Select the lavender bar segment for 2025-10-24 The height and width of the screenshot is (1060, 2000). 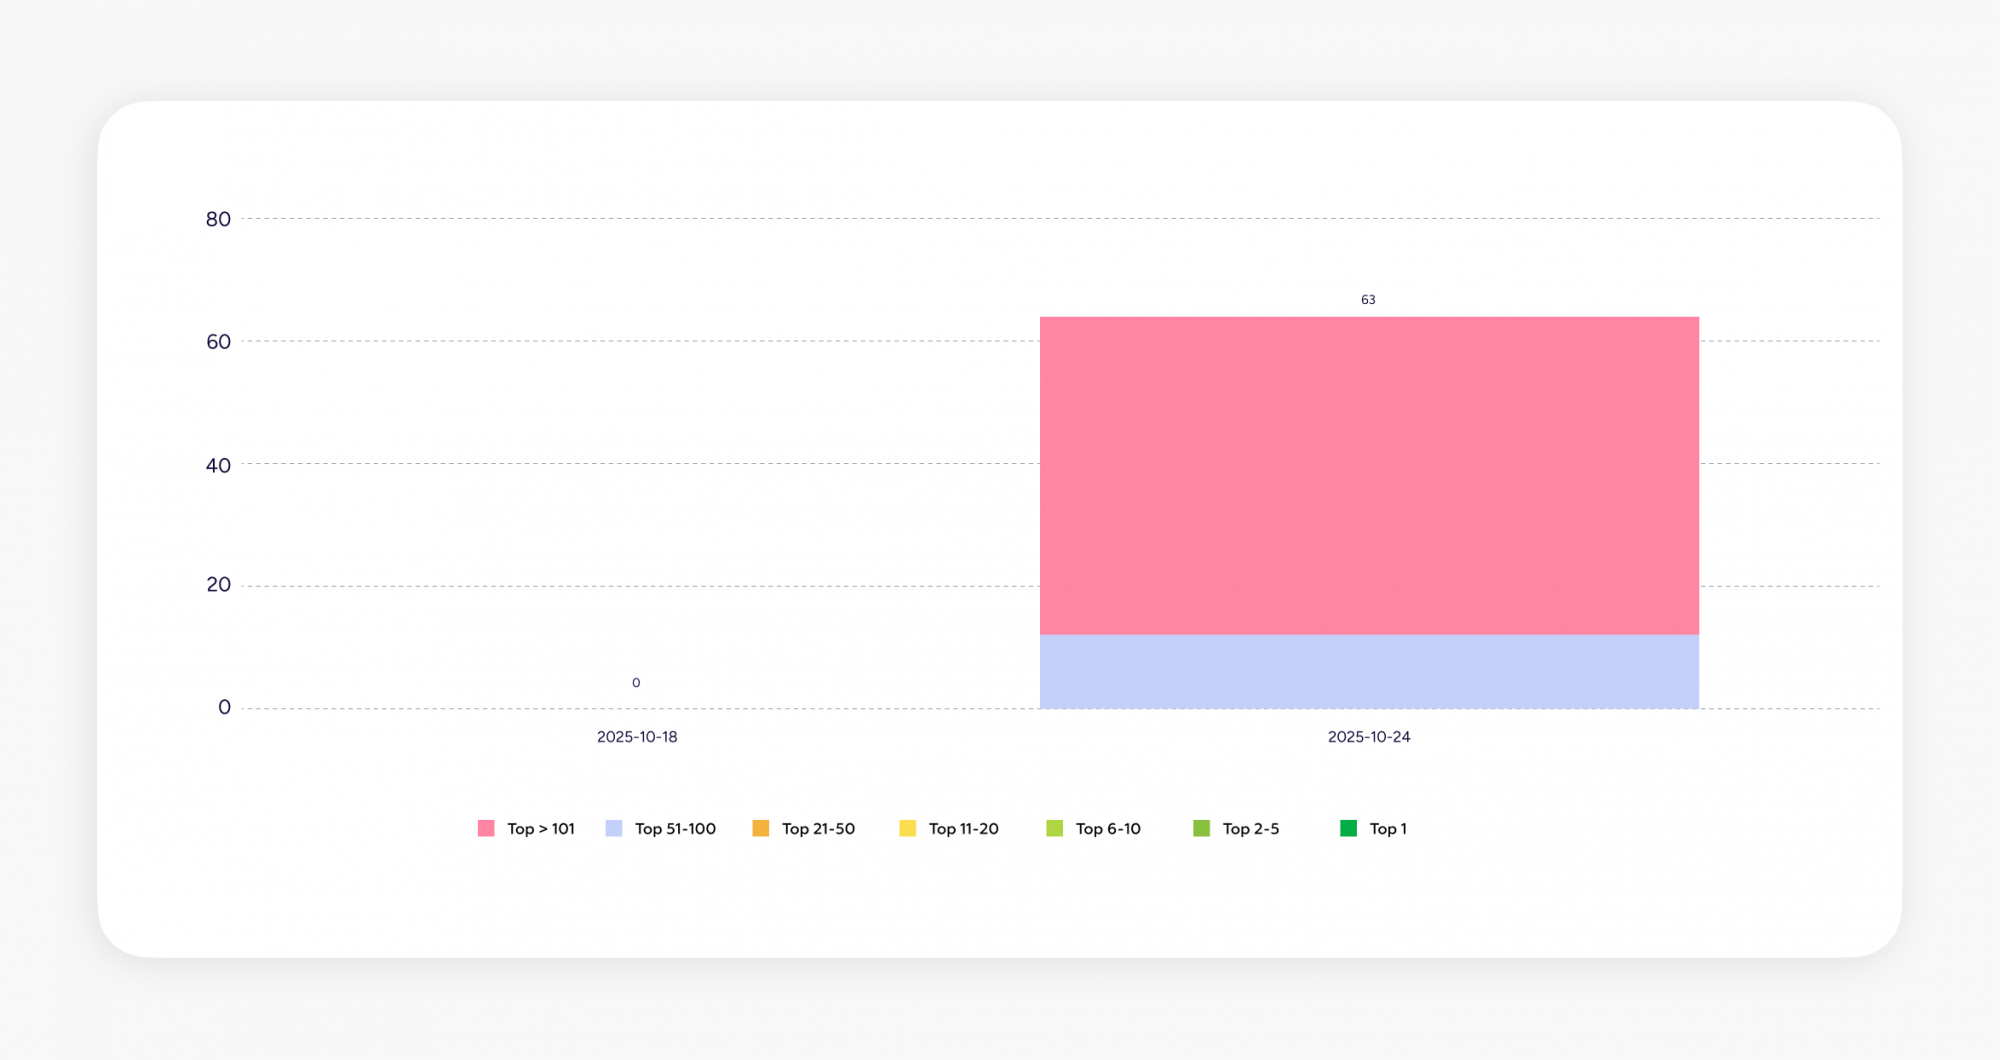[1369, 671]
